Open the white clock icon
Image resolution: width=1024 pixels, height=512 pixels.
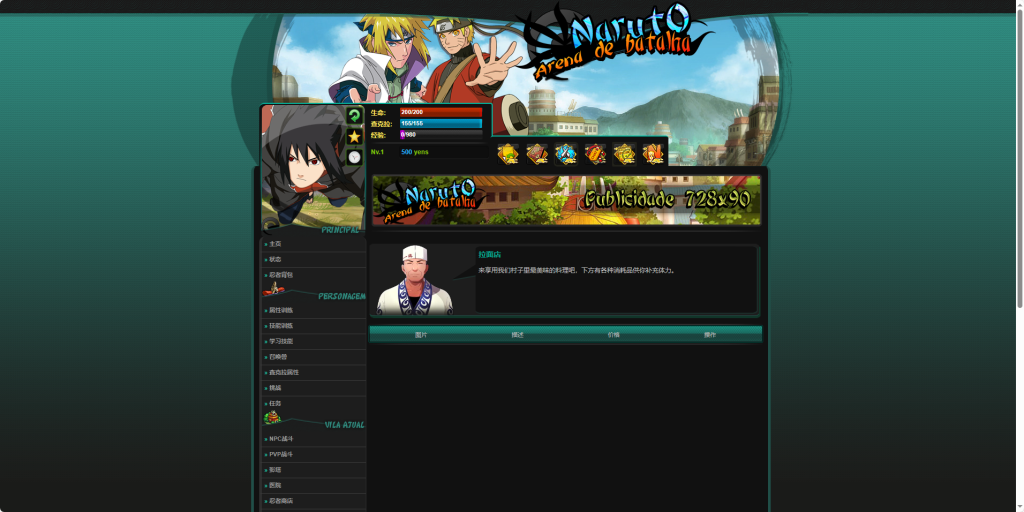point(354,157)
